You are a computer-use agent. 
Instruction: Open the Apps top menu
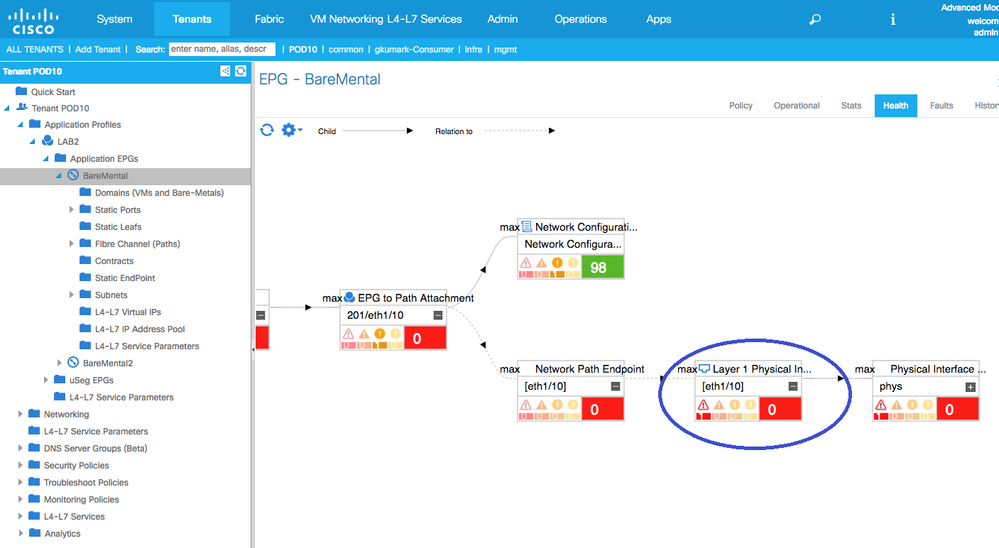tap(659, 19)
